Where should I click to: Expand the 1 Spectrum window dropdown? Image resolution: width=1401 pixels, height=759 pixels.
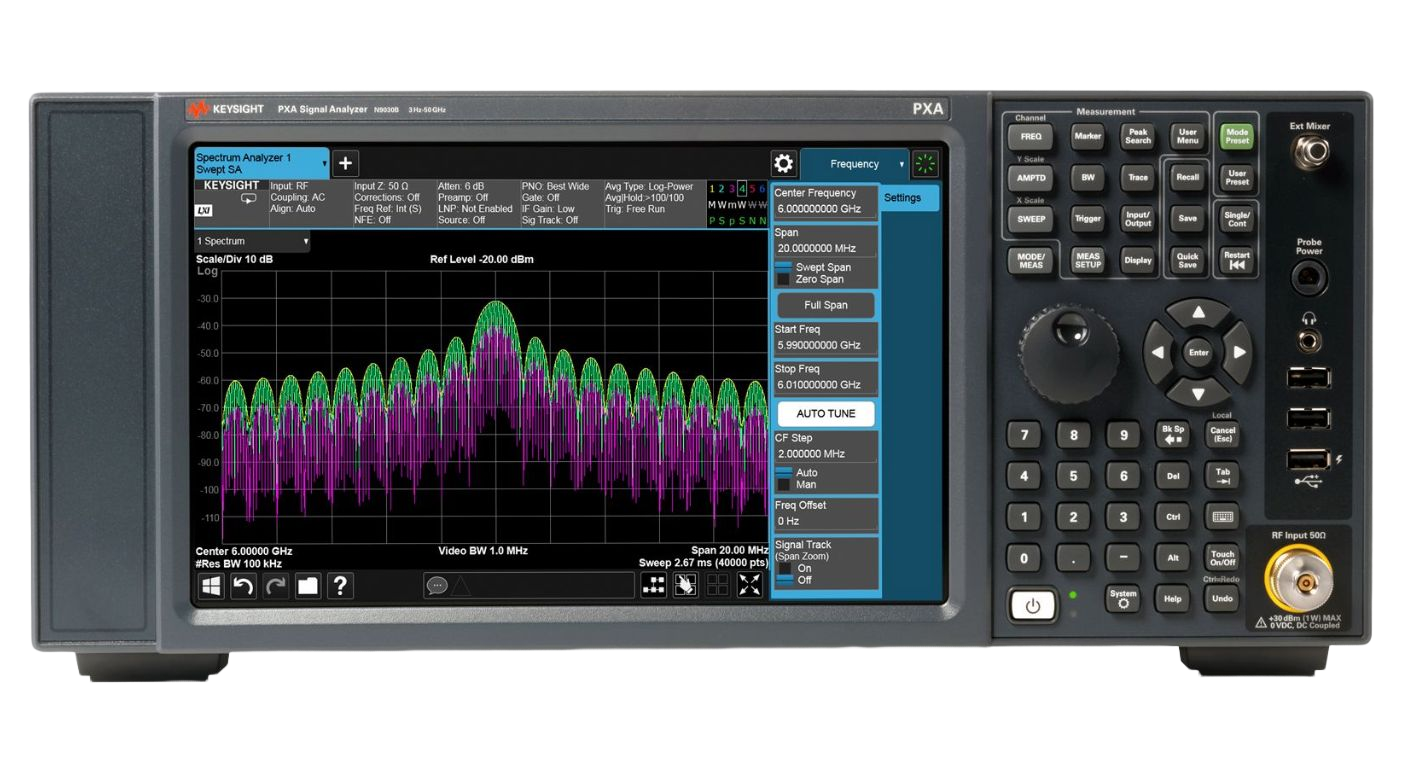[252, 241]
